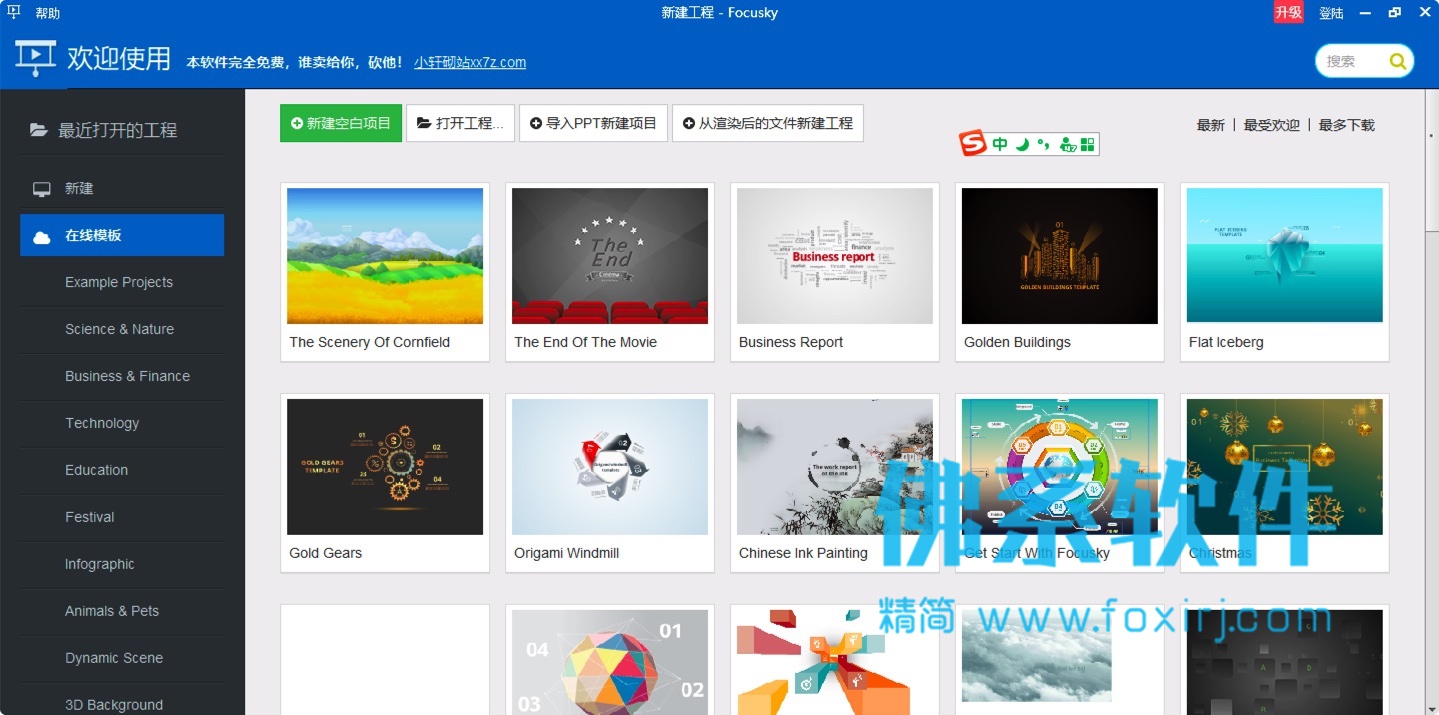Click the Business Report title text
Screen dimensions: 1439x715
pos(791,342)
